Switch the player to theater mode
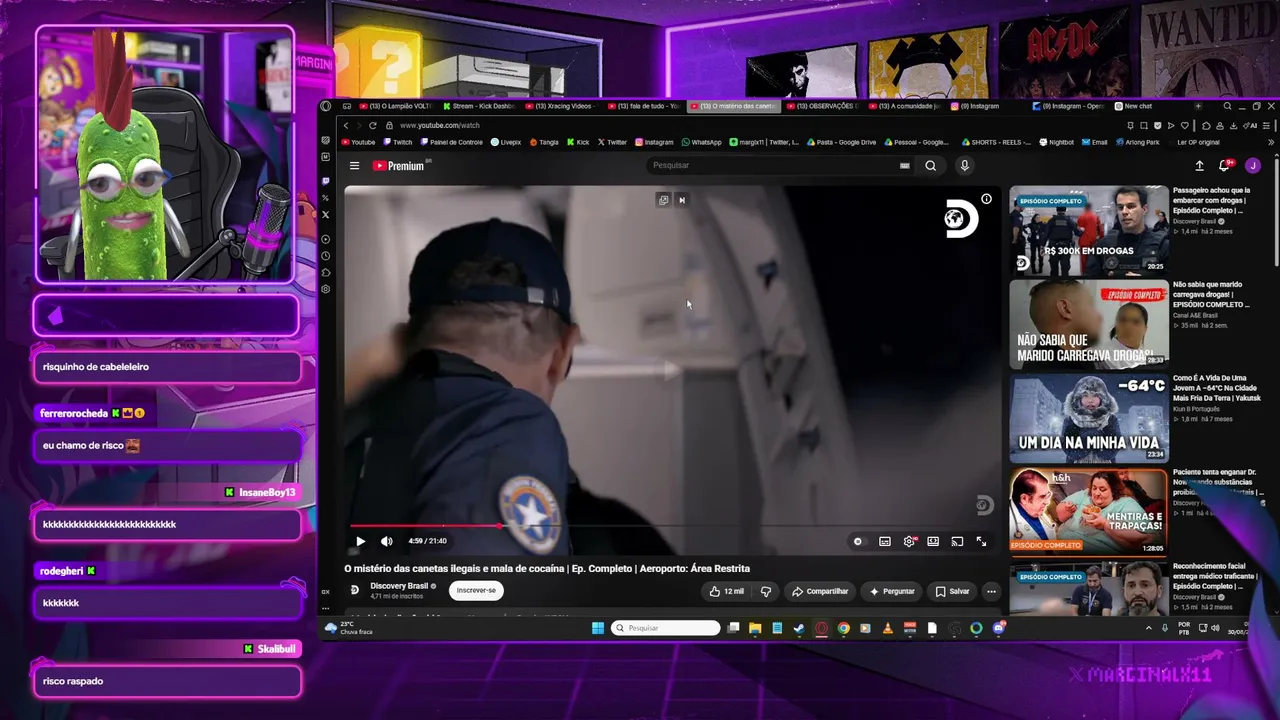This screenshot has height=720, width=1280. pos(933,541)
